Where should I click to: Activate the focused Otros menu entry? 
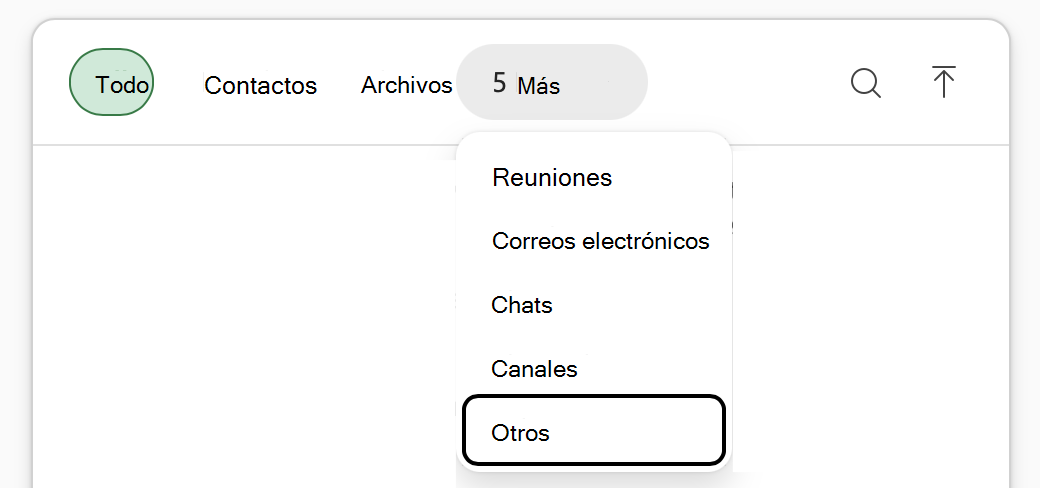[x=594, y=430]
